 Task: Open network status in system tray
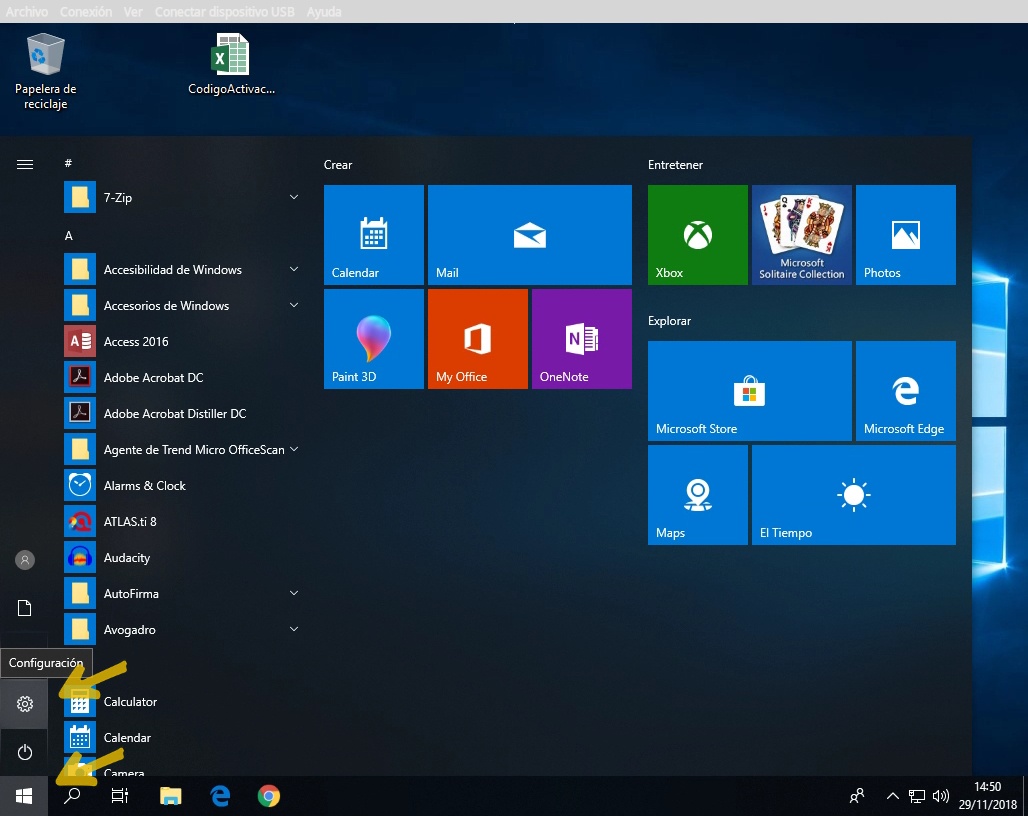(x=917, y=796)
